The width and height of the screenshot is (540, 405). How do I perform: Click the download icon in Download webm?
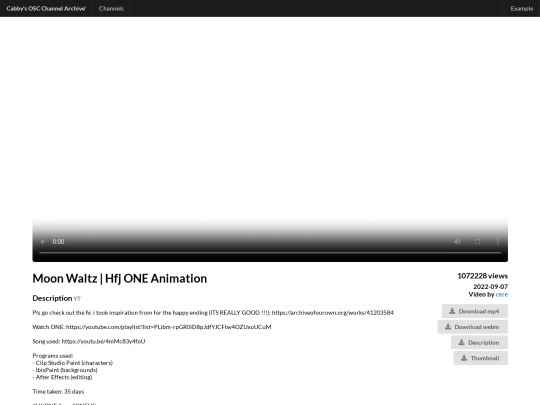point(448,327)
